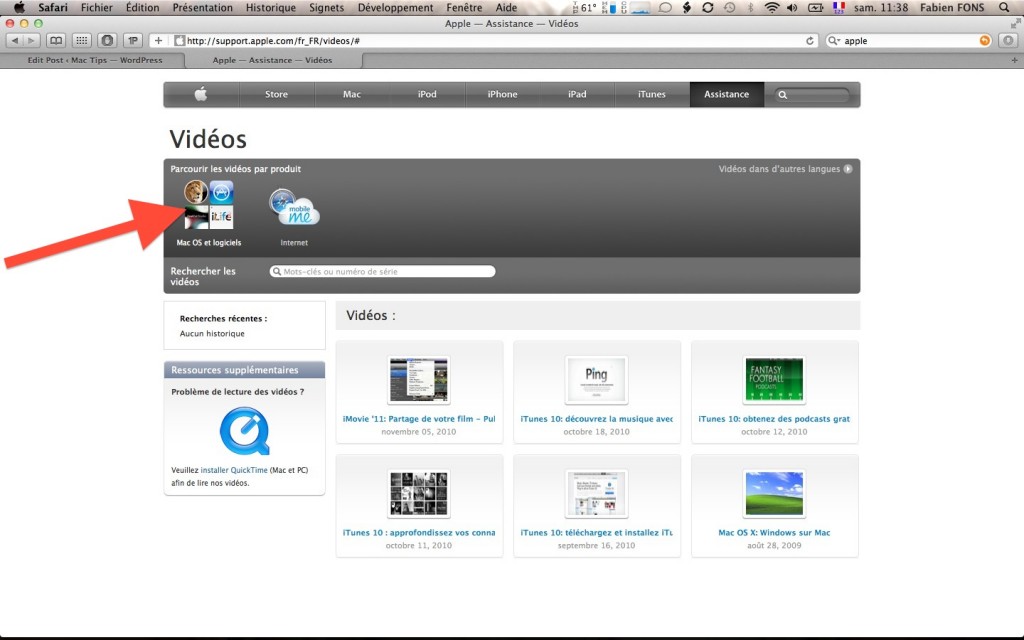This screenshot has width=1024, height=640.
Task: Open iTunes 10 : approfondissez vos conna link
Action: coord(419,533)
